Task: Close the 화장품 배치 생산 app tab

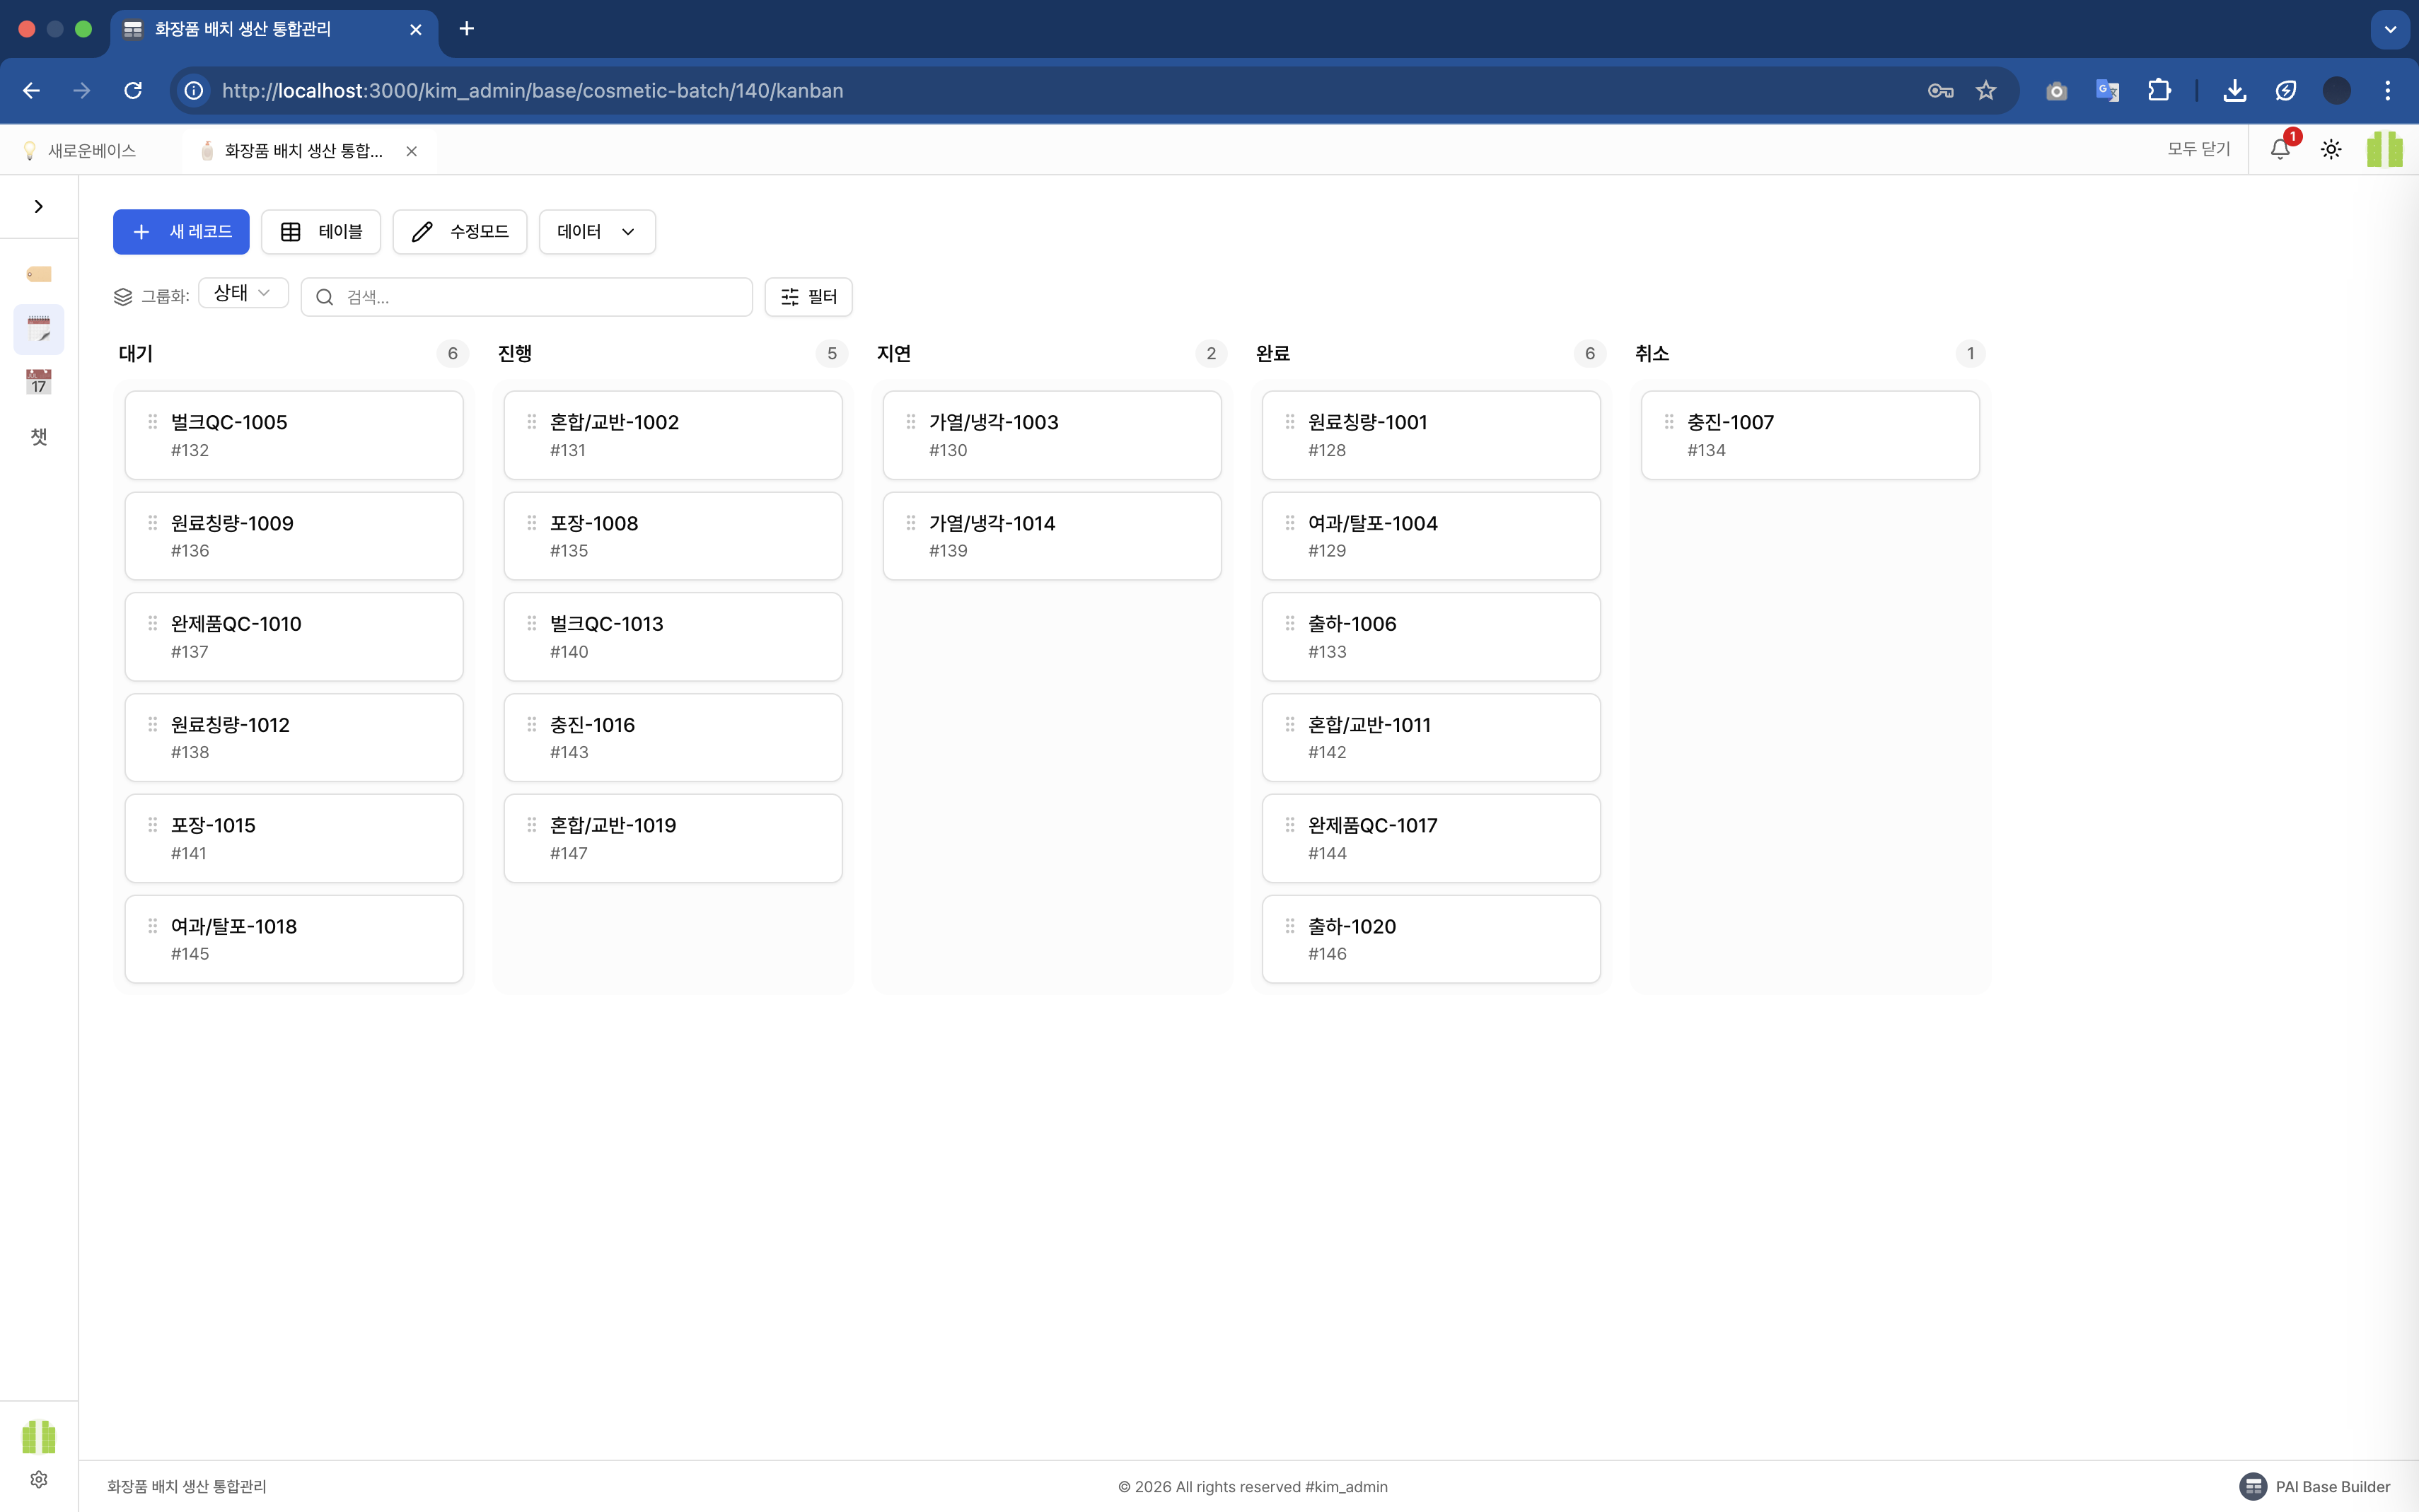Action: click(411, 151)
